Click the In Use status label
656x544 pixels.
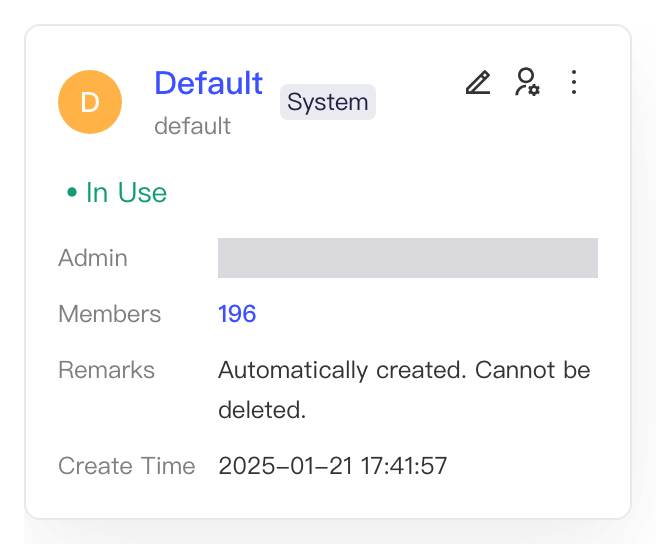117,192
